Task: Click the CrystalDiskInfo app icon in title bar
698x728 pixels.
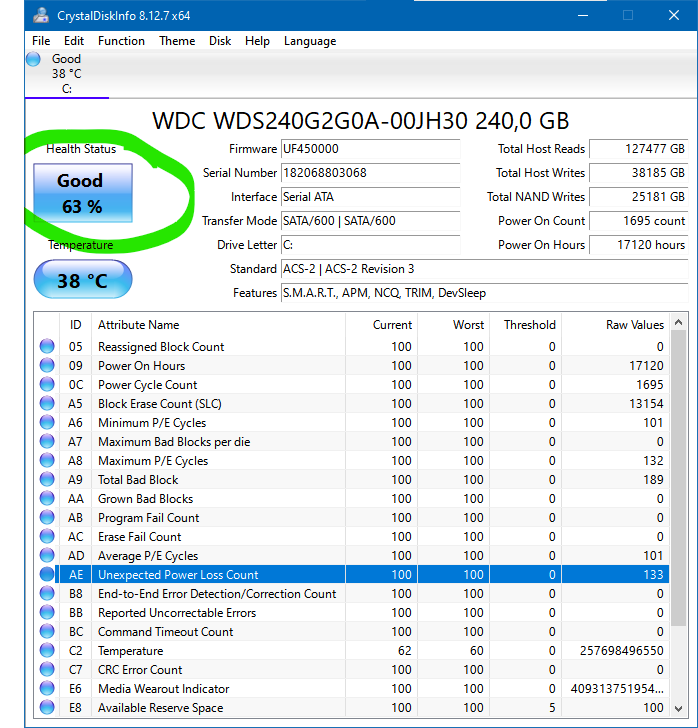Action: point(41,15)
